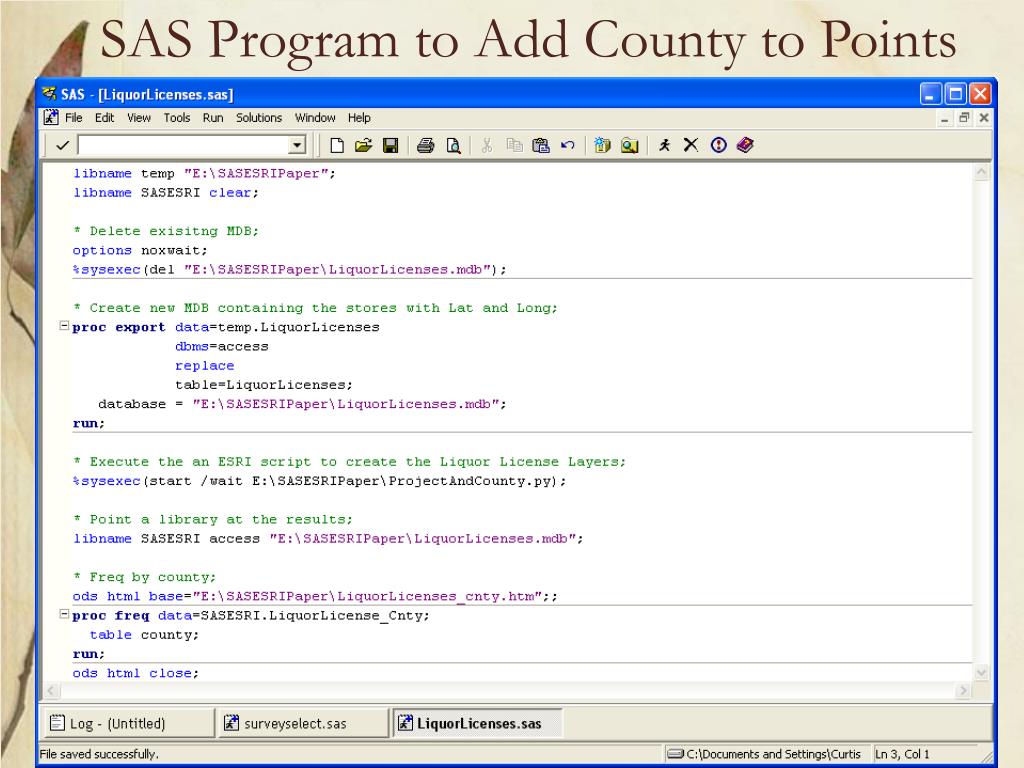Click the 'dbms=access' code line

pos(221,346)
